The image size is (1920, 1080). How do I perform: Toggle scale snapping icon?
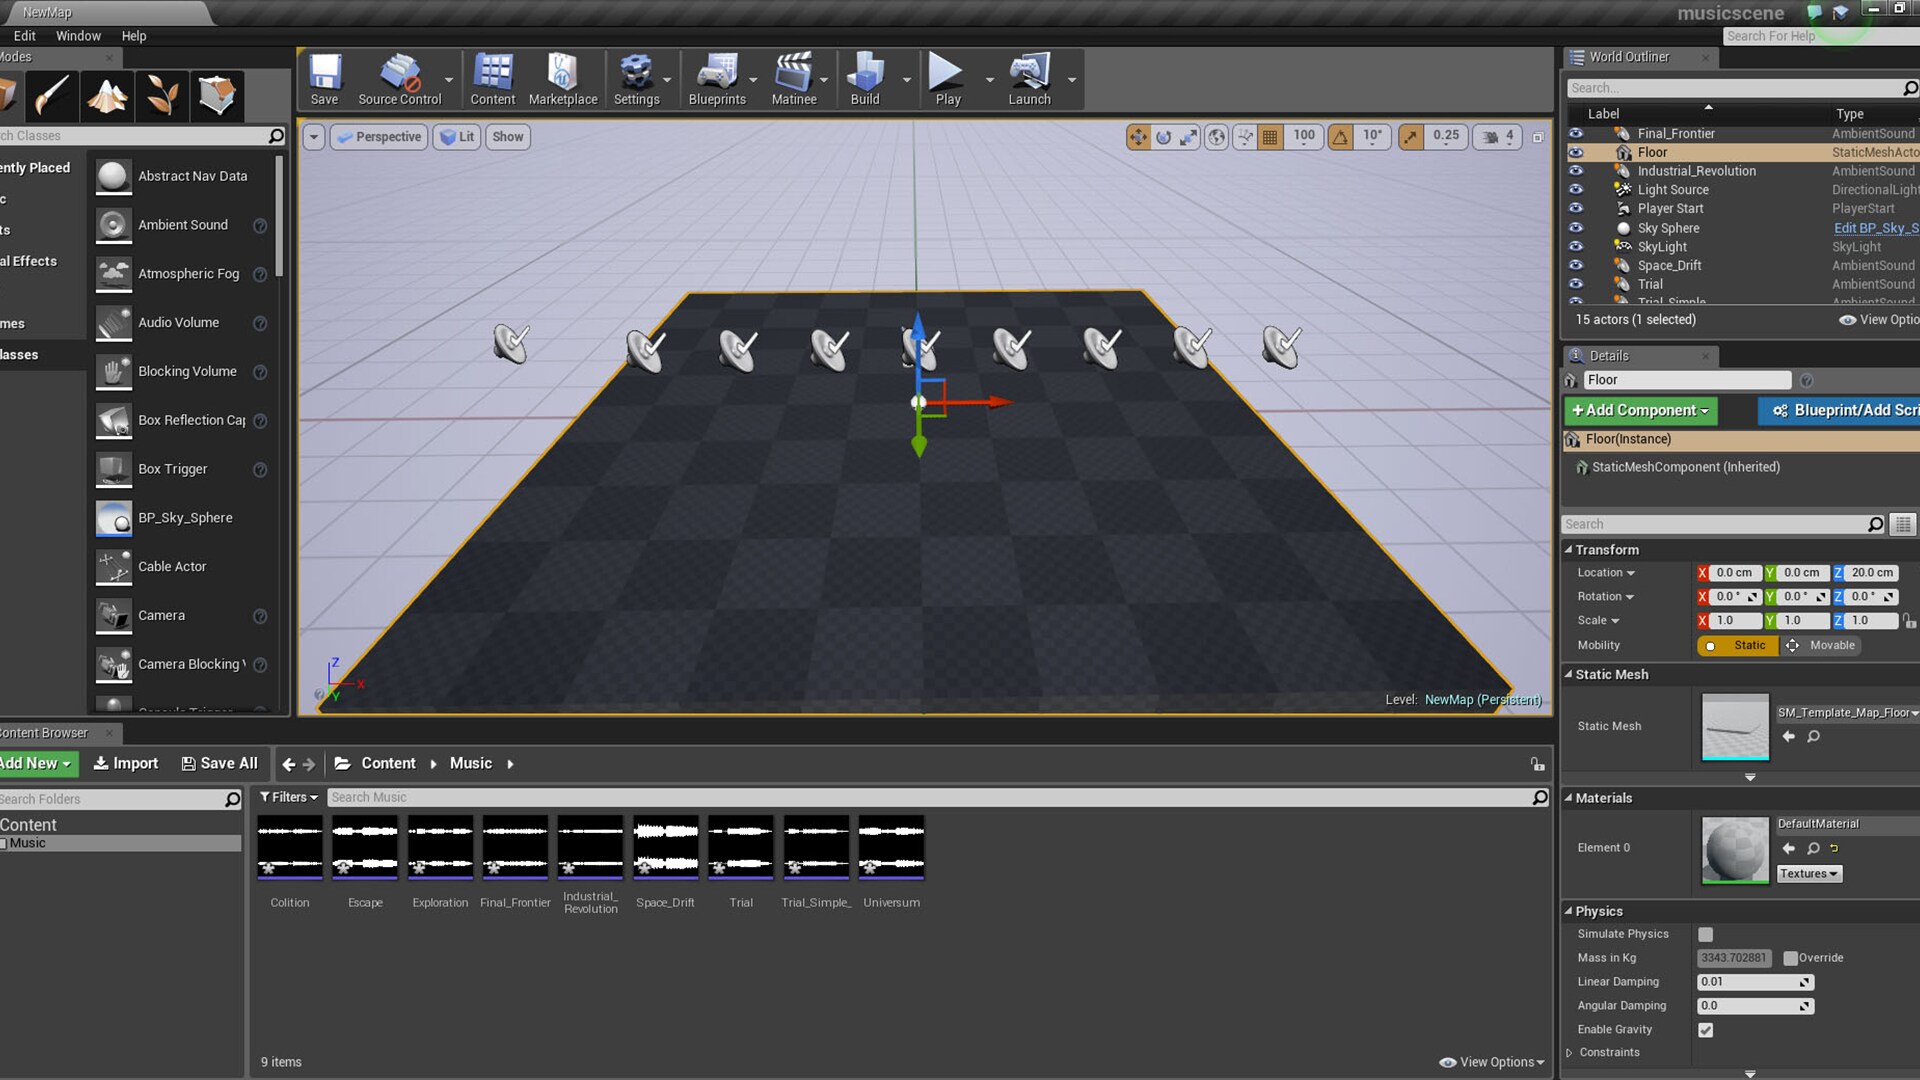pyautogui.click(x=1410, y=137)
